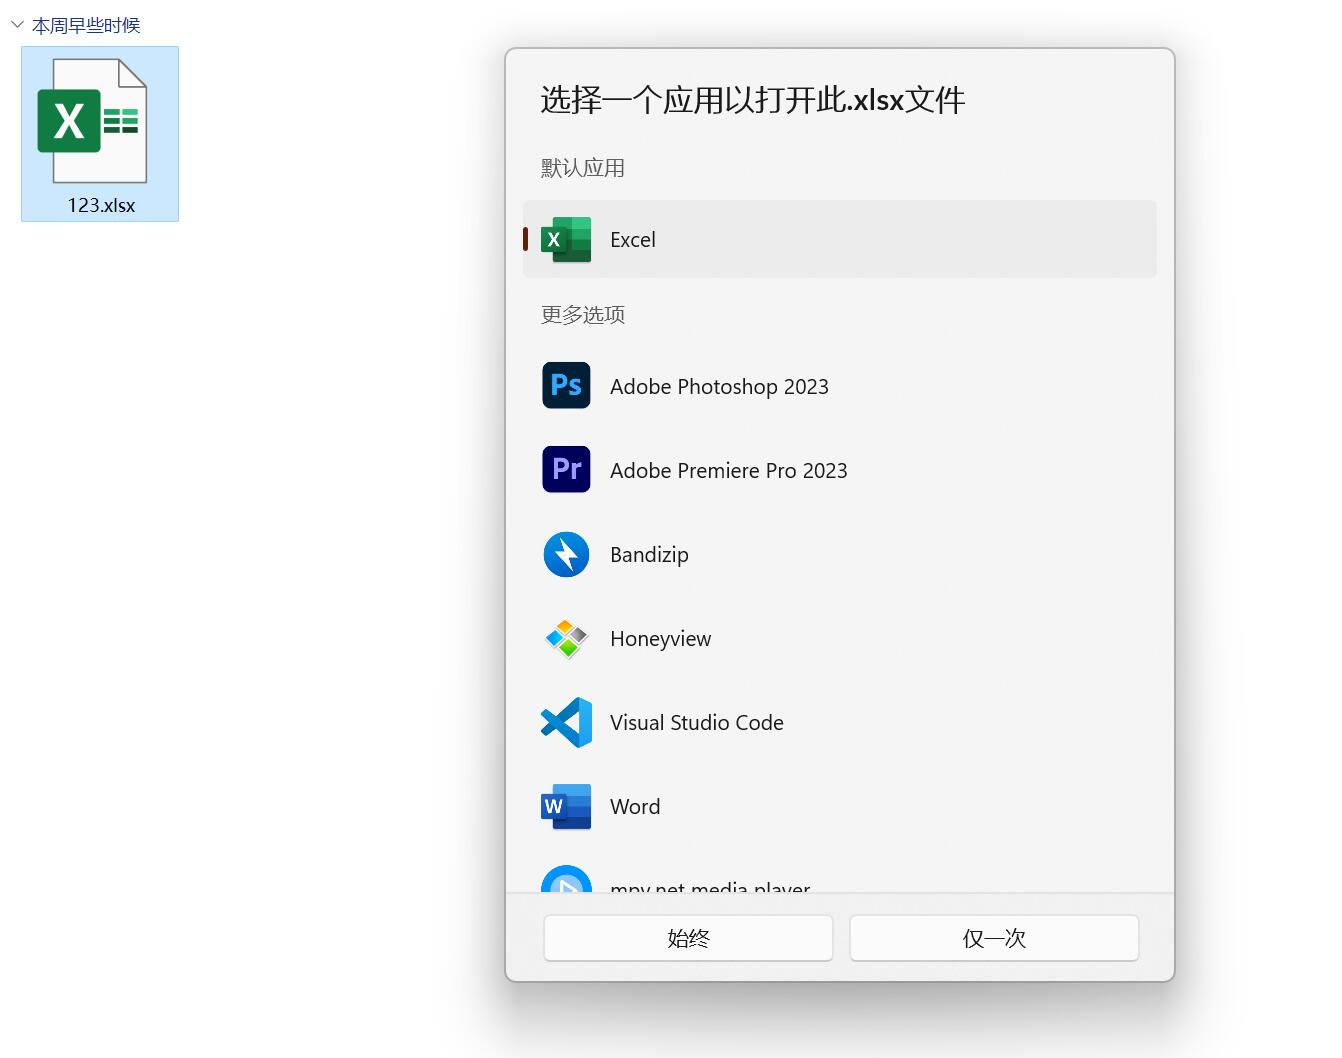
Task: Pick the Bandizip name in the list
Action: click(649, 555)
